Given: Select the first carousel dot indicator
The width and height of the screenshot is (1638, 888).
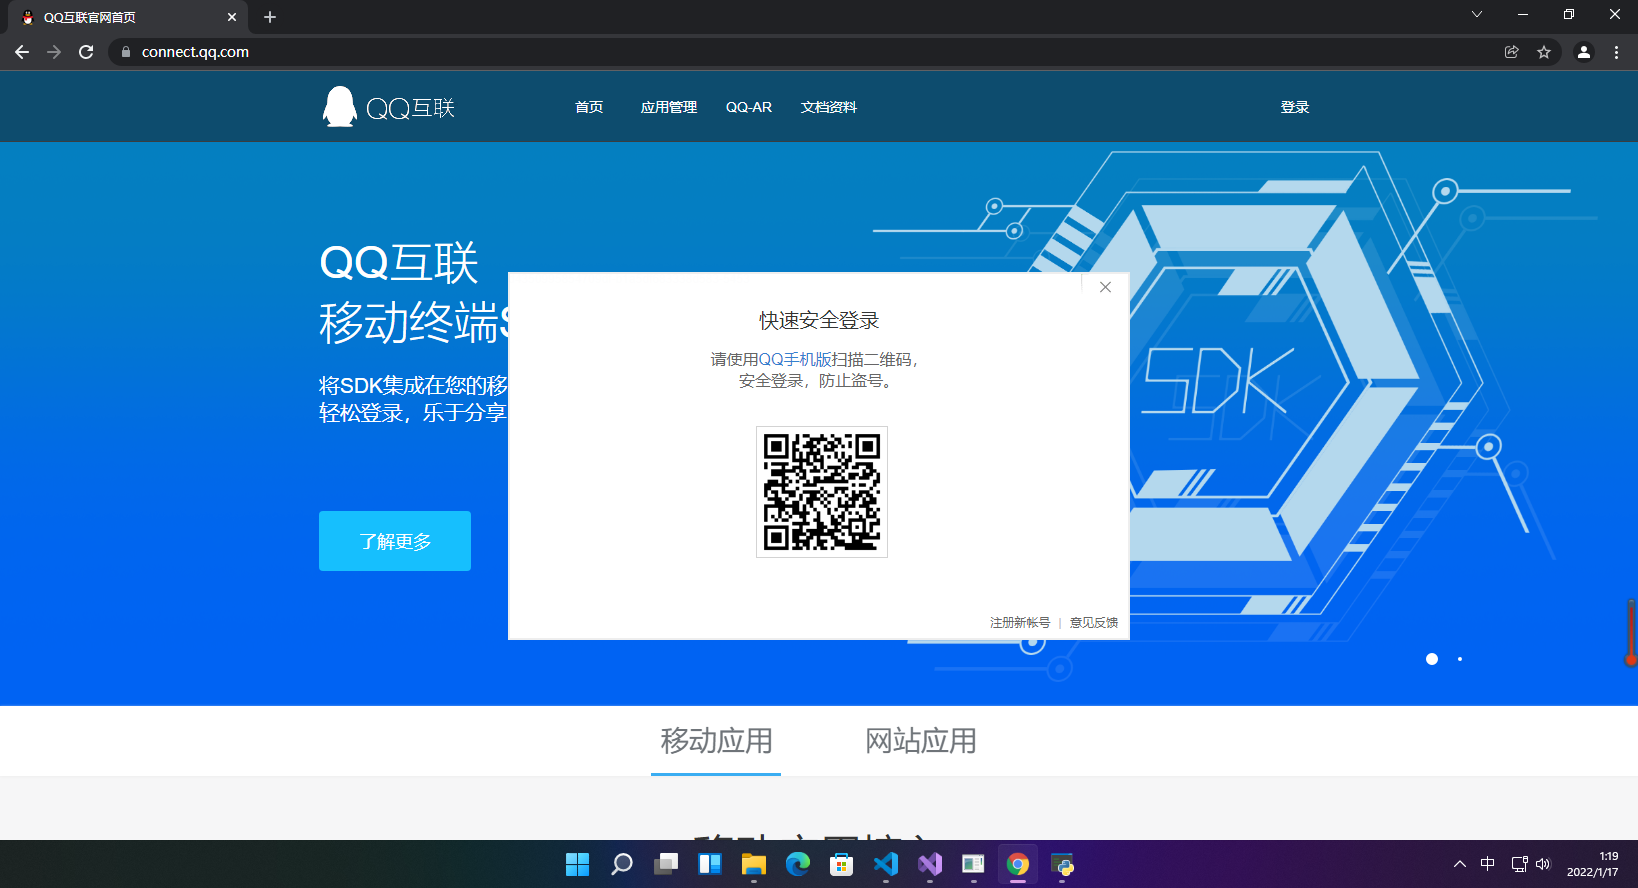Looking at the screenshot, I should [1432, 659].
